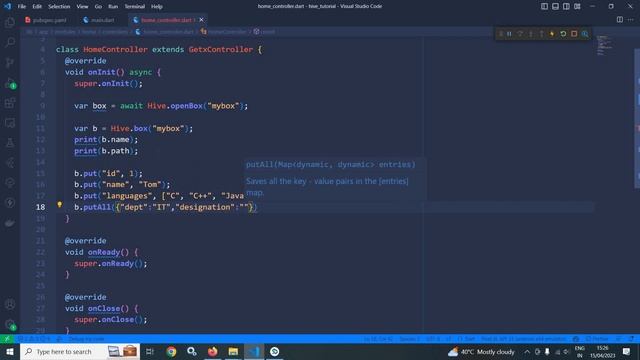Pause the debug session
The image size is (640, 360).
click(x=509, y=34)
